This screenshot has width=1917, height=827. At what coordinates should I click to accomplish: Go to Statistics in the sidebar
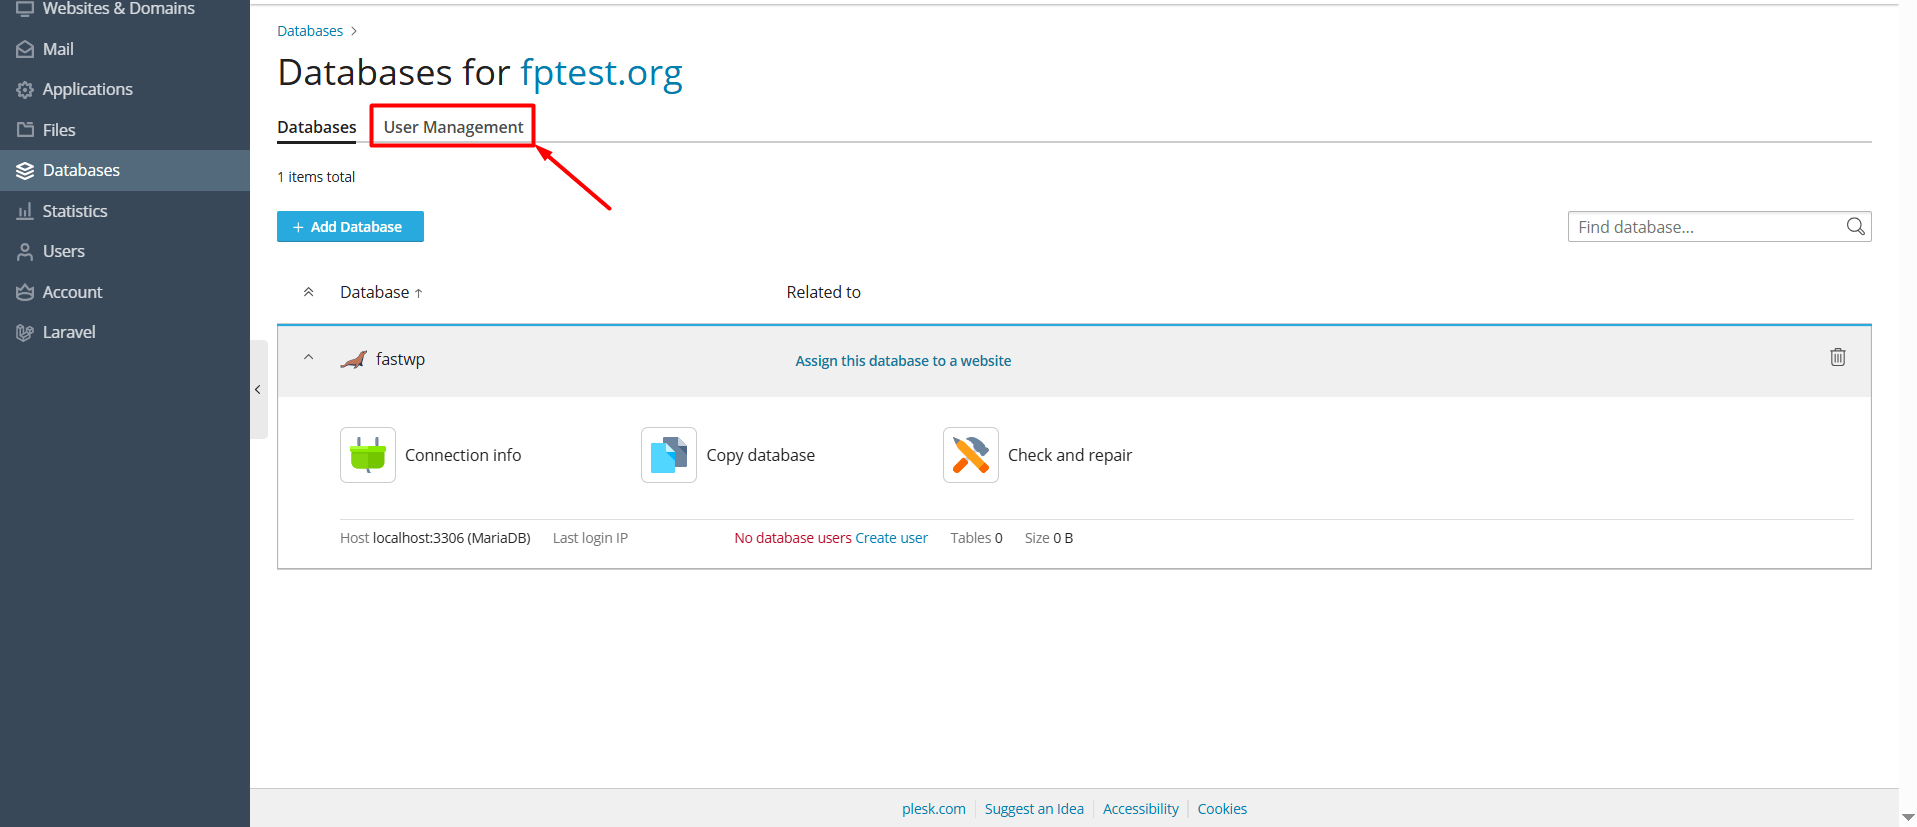pos(75,211)
